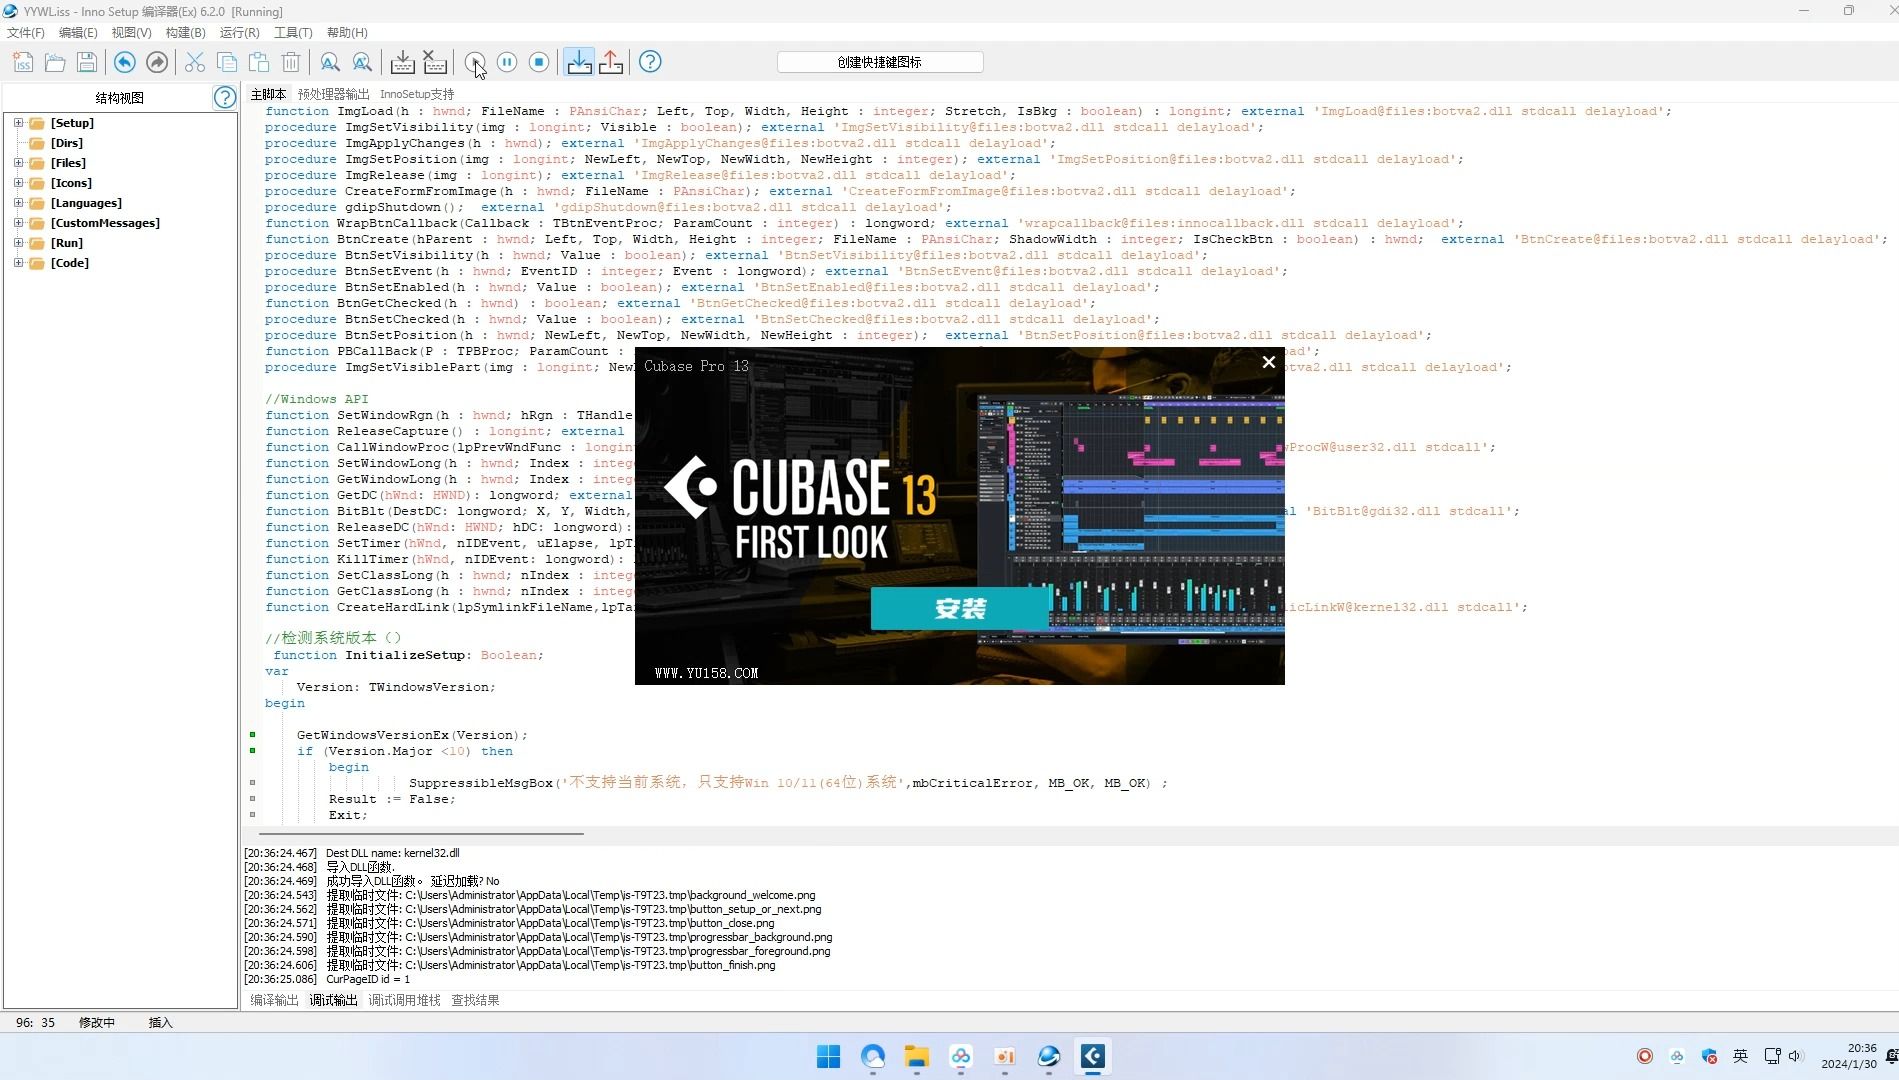Expand the [Icons] tree node
The height and width of the screenshot is (1080, 1899).
[x=18, y=183]
